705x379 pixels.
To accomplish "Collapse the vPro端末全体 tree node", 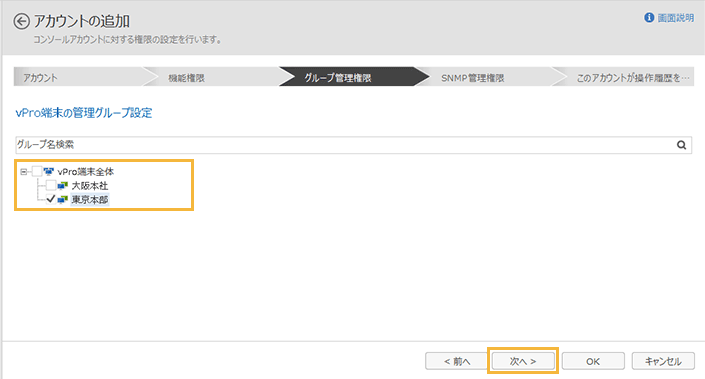I will point(23,171).
